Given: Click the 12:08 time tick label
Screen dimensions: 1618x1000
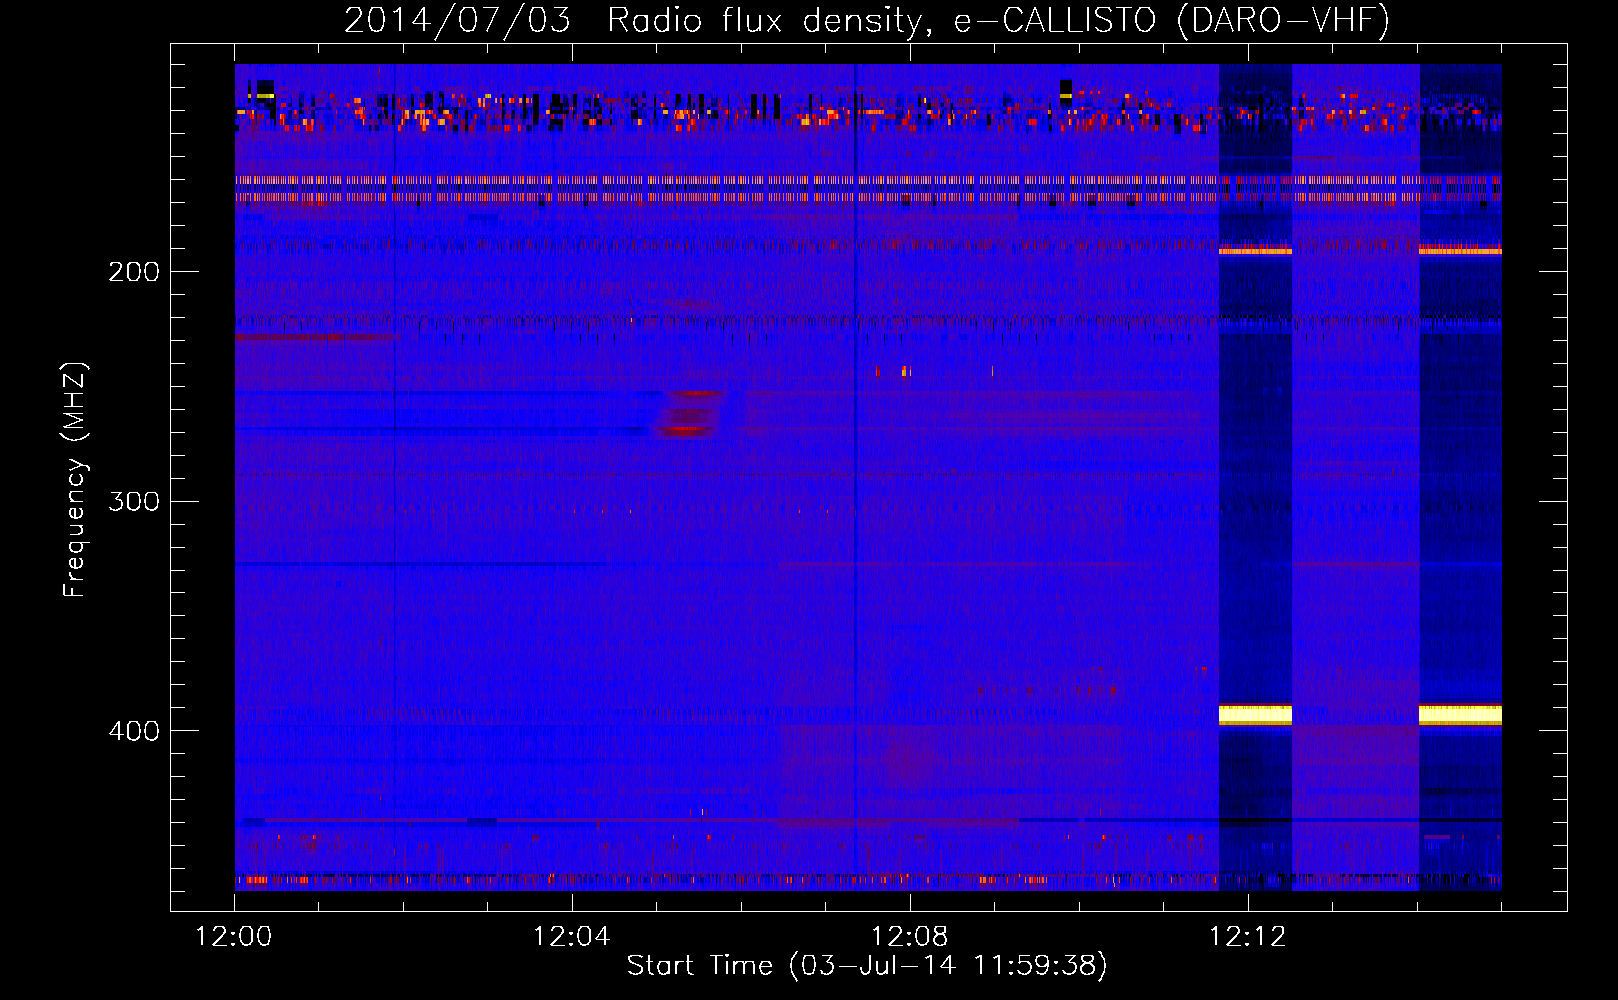Looking at the screenshot, I should (x=910, y=937).
